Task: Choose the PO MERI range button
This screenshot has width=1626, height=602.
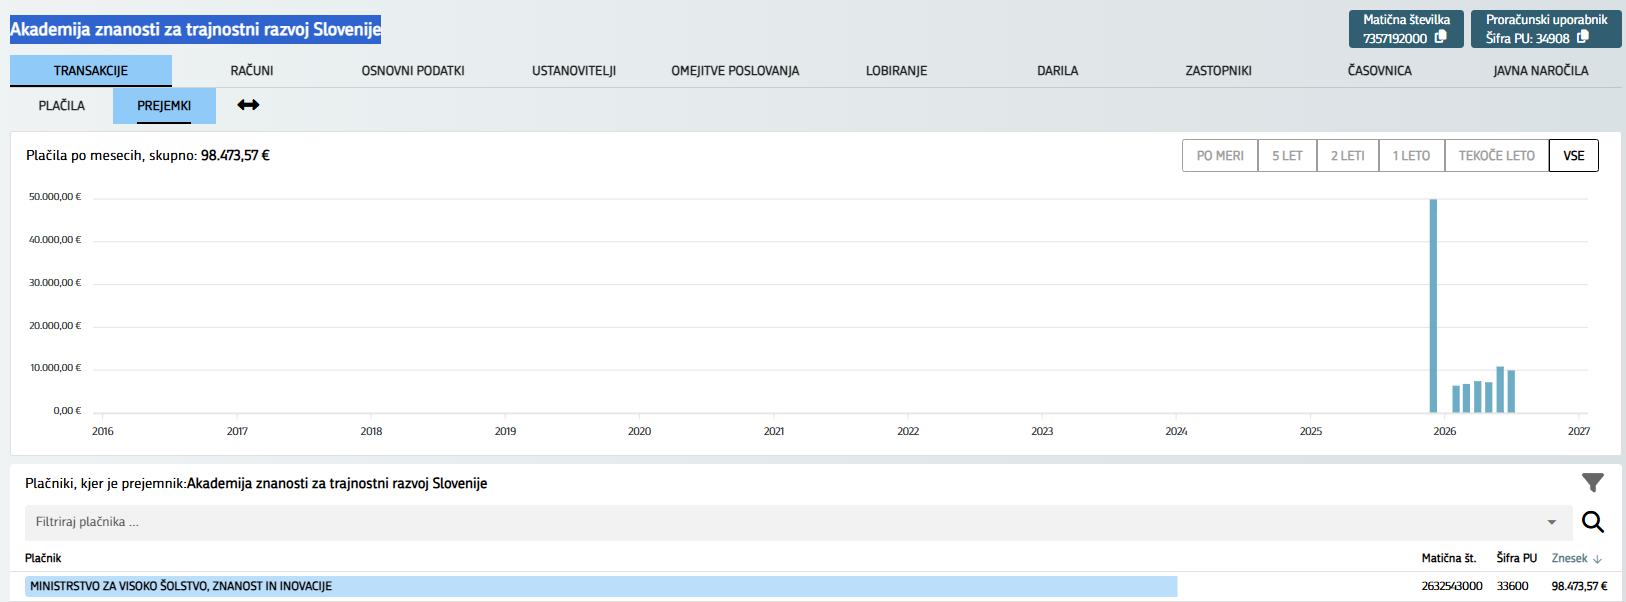Action: pos(1220,156)
